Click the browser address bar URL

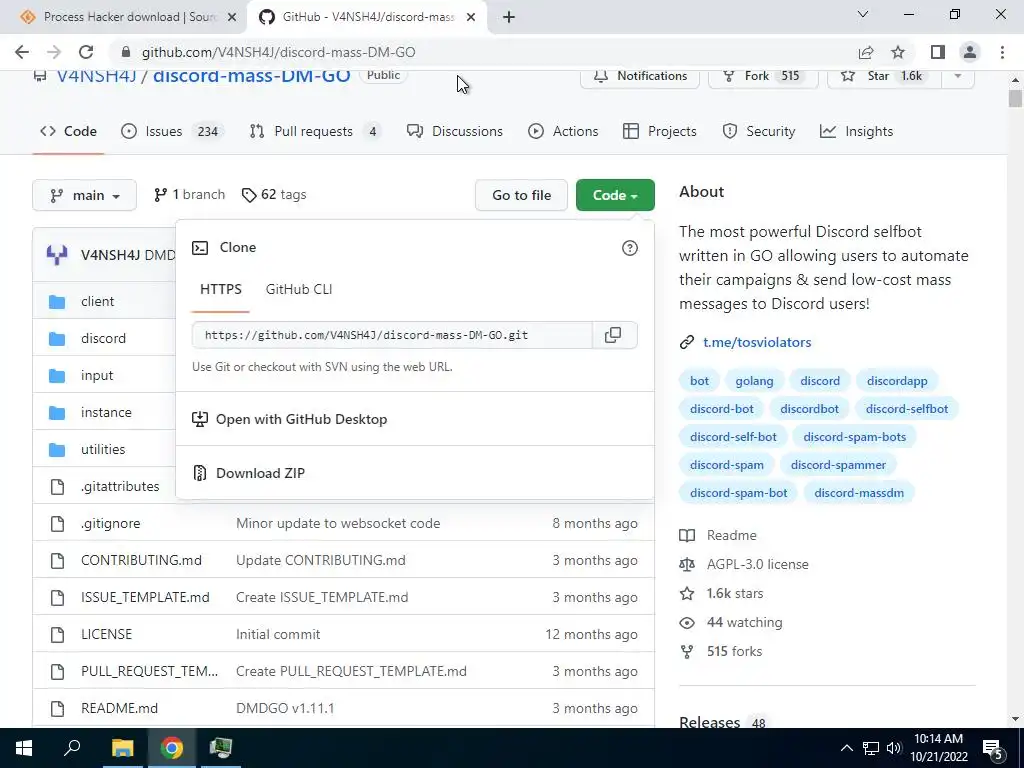click(279, 52)
